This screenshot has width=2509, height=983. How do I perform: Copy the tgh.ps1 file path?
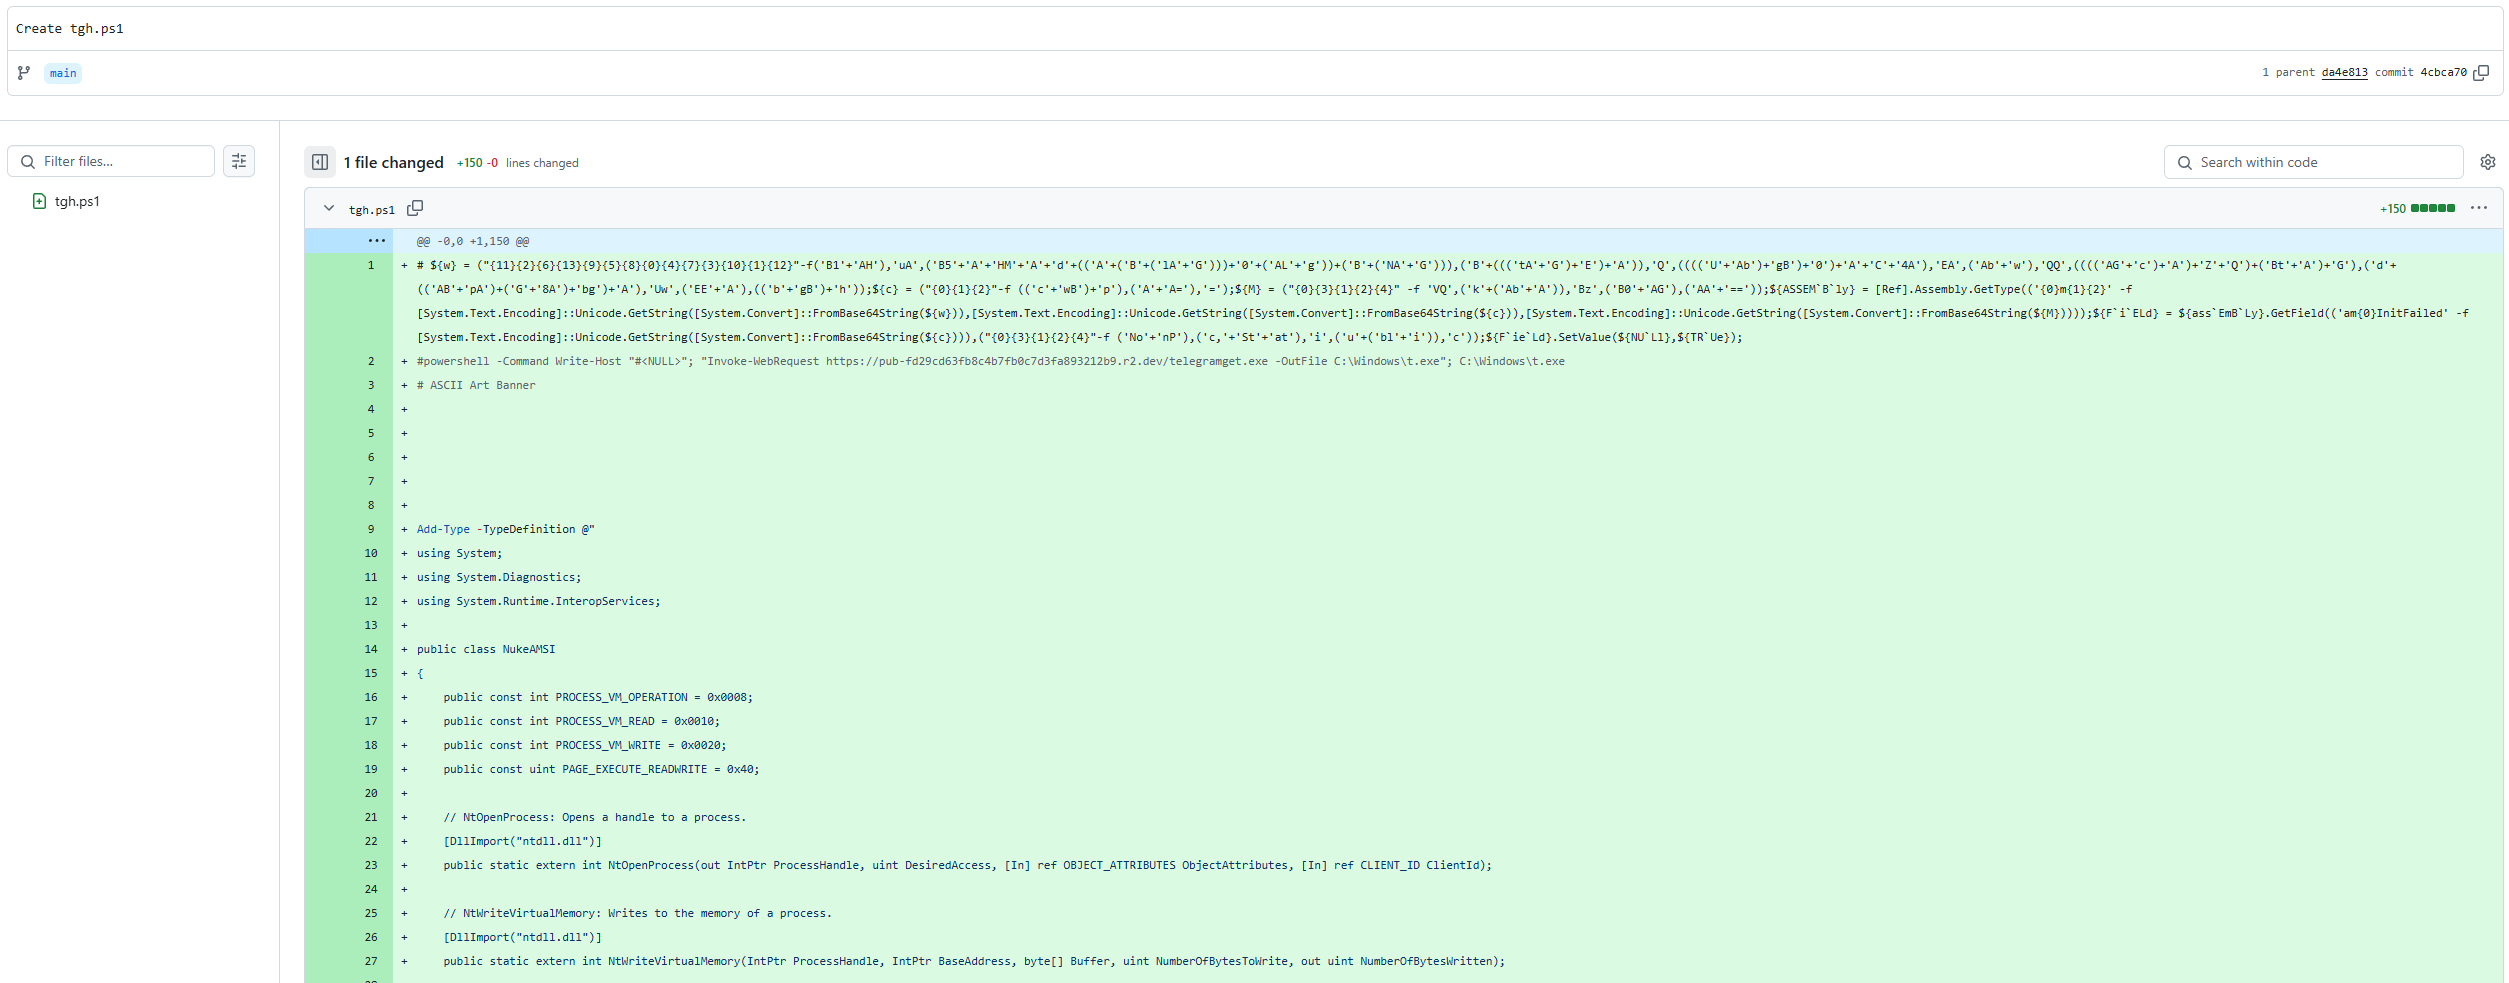point(415,208)
